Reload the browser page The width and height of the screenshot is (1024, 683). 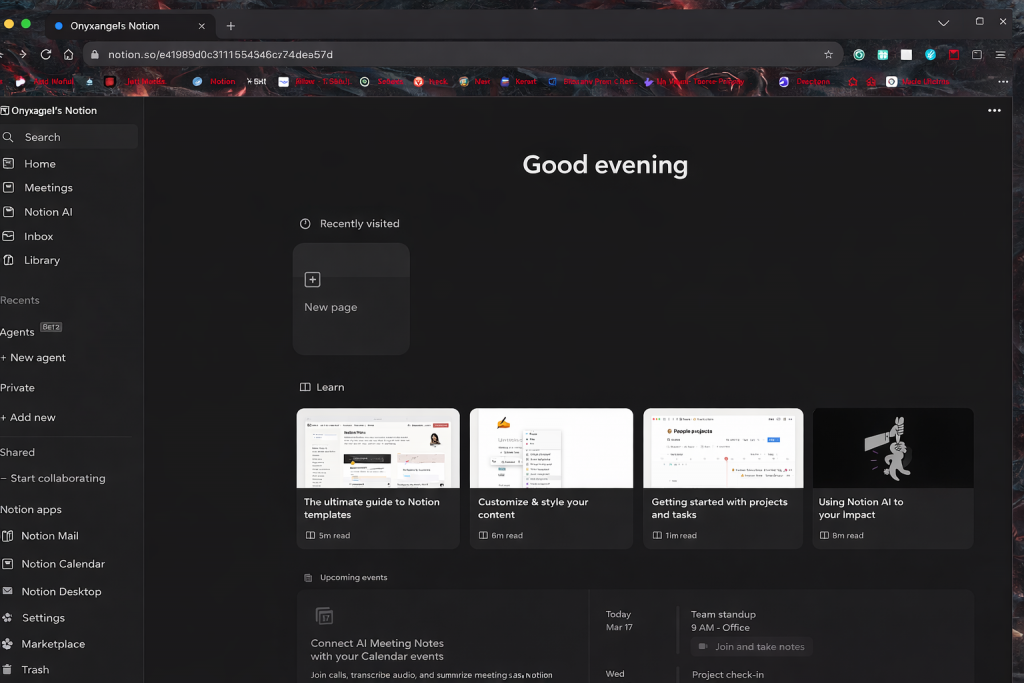46,54
